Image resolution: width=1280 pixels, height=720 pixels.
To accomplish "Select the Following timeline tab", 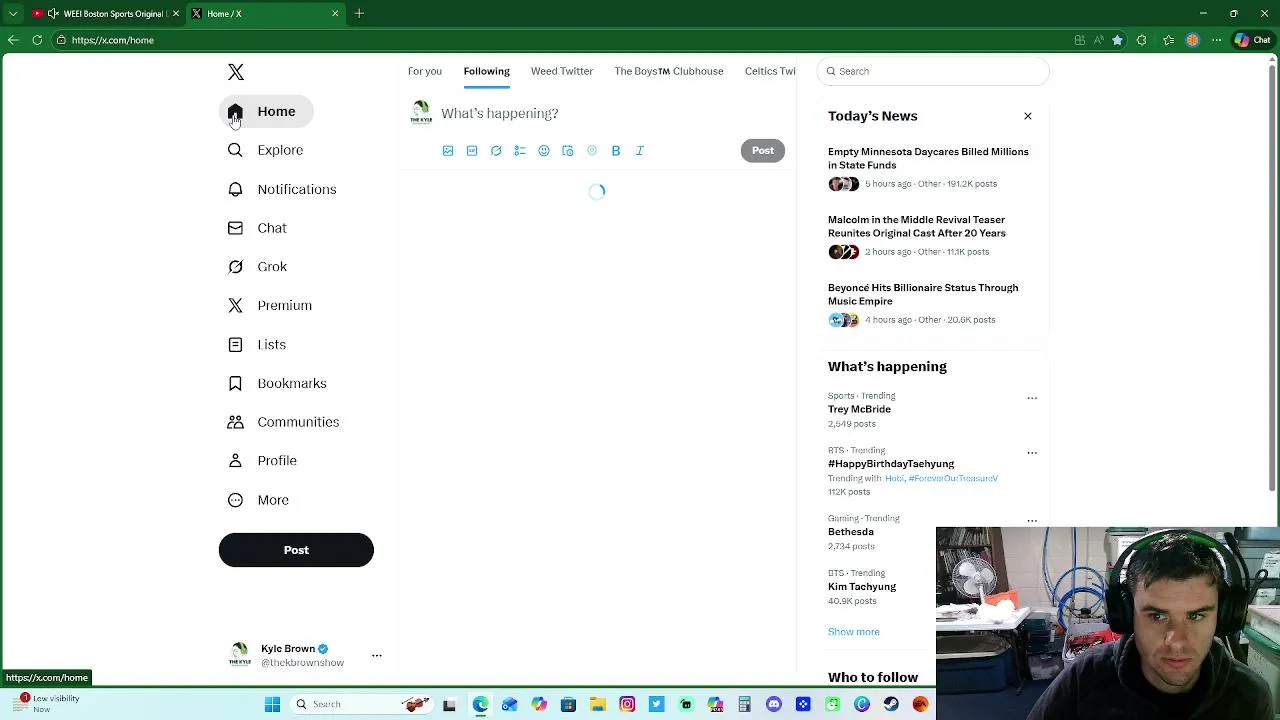I will click(x=486, y=71).
